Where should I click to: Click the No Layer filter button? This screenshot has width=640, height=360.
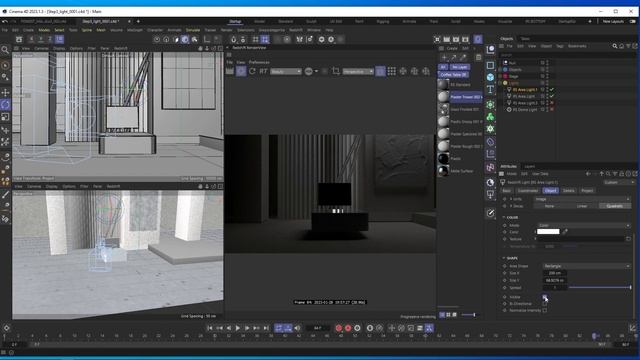click(x=460, y=67)
